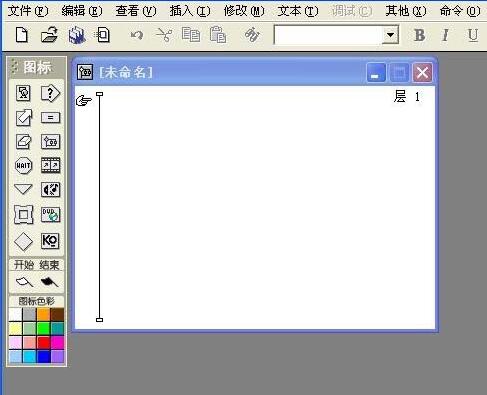Viewport: 487px width, 395px height.
Task: Pick the bright green icon color swatch
Action: pyautogui.click(x=43, y=328)
